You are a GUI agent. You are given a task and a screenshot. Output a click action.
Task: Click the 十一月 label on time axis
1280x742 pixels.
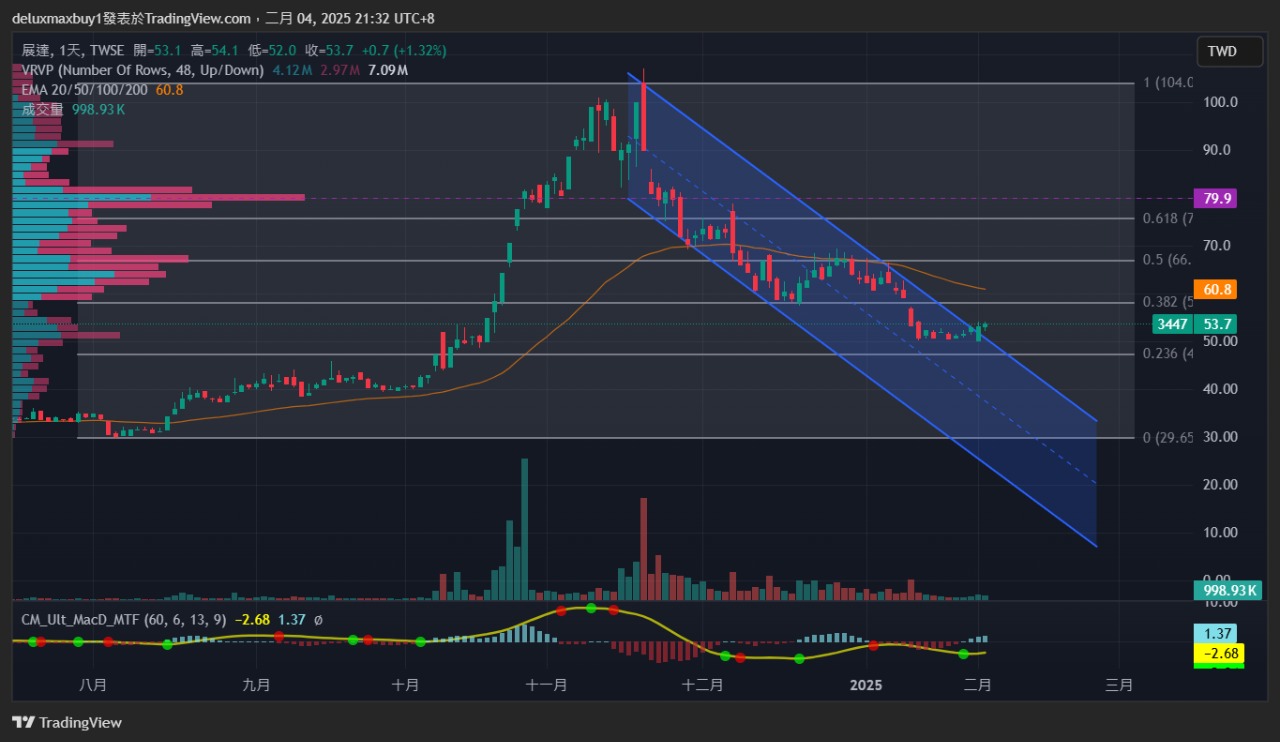tap(546, 685)
